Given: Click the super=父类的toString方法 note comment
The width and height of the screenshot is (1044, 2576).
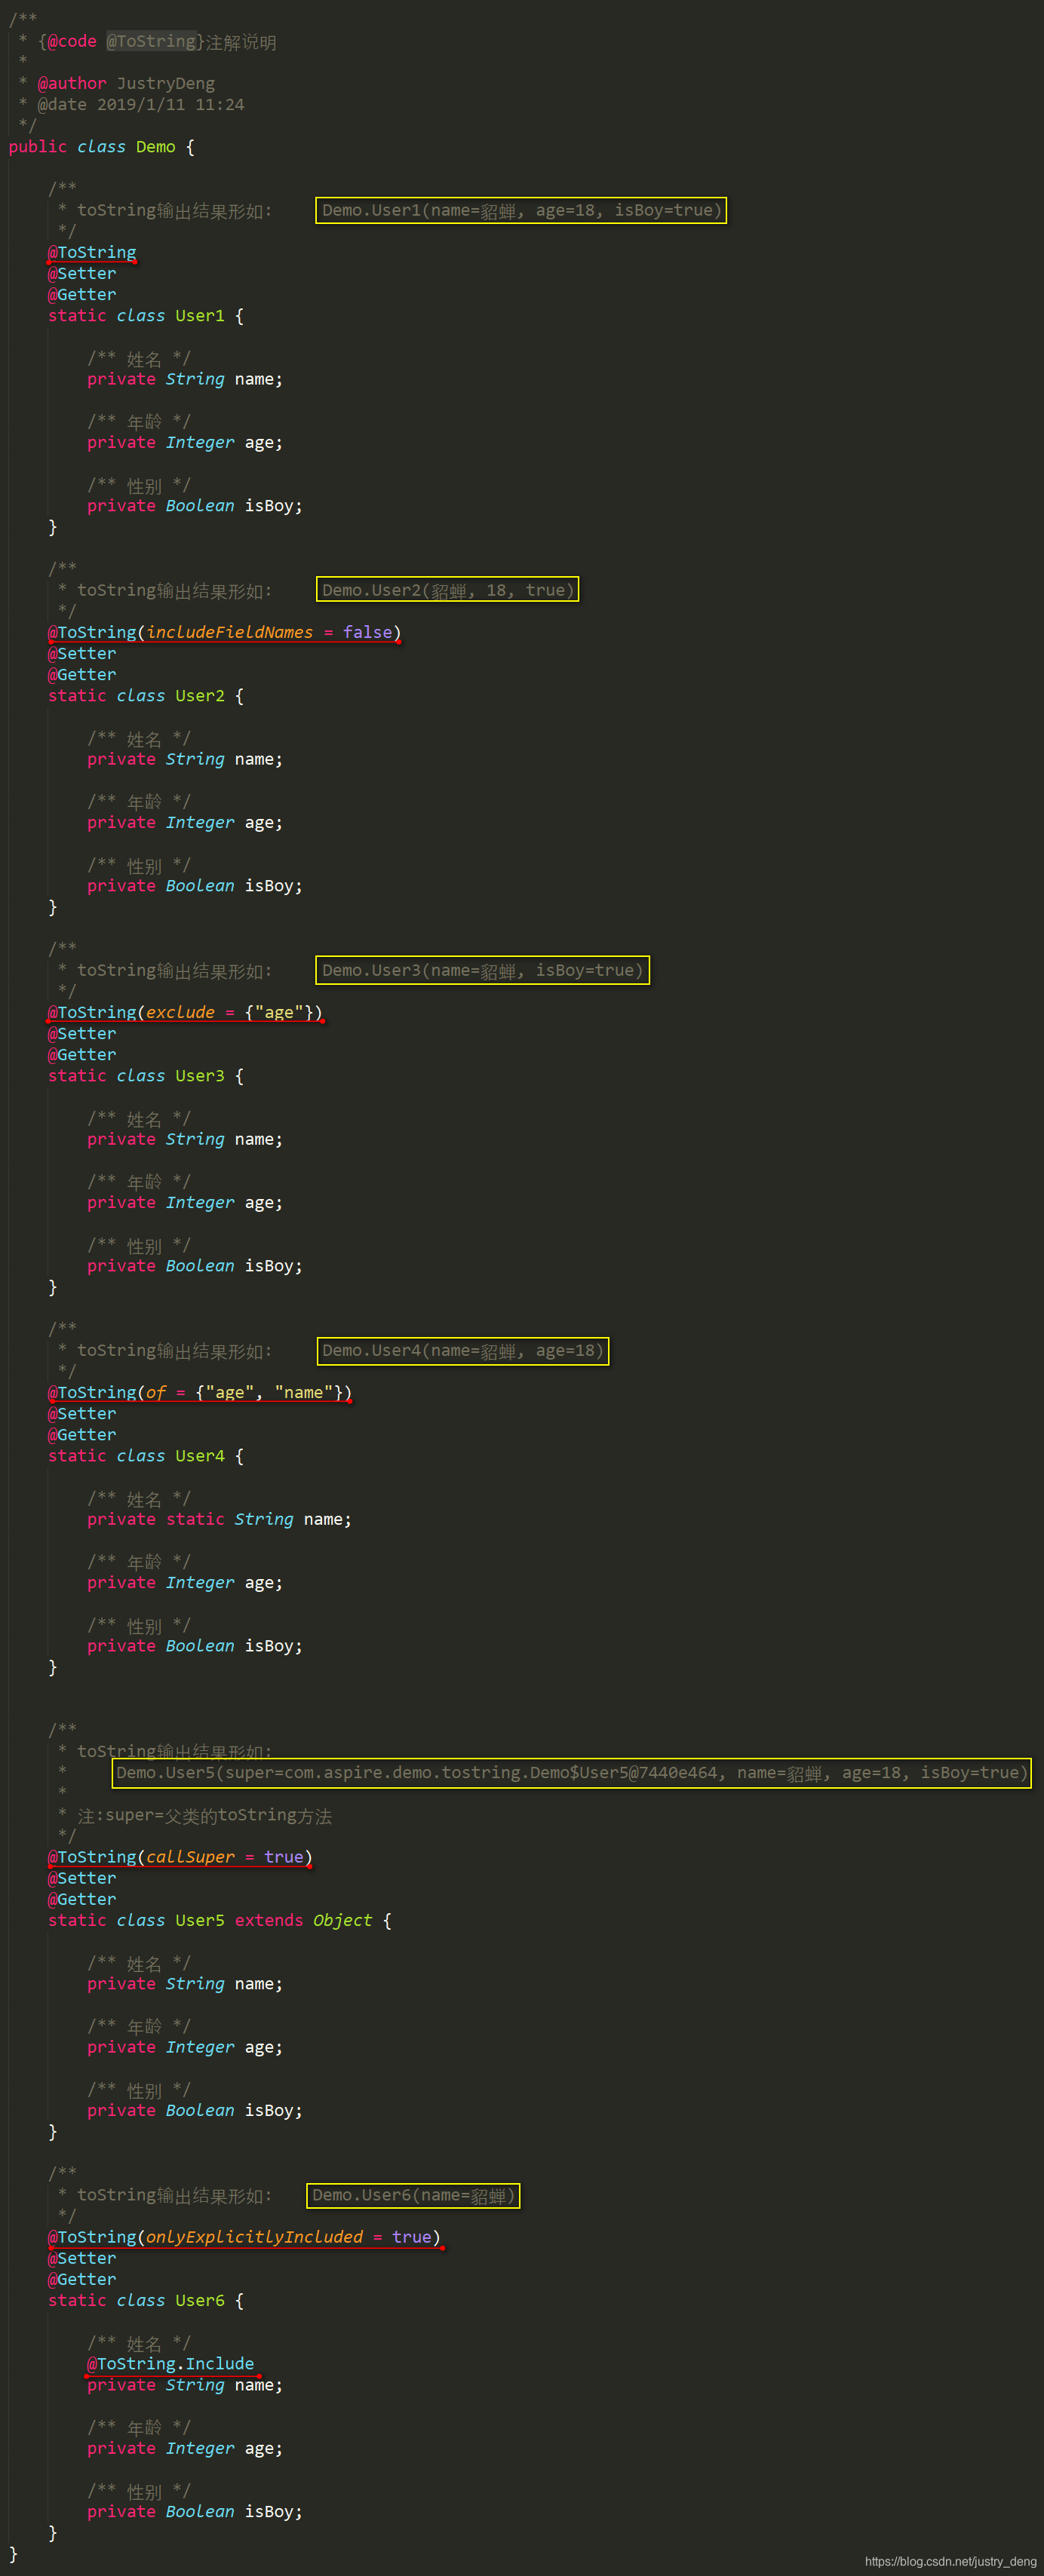Looking at the screenshot, I should tap(205, 1815).
